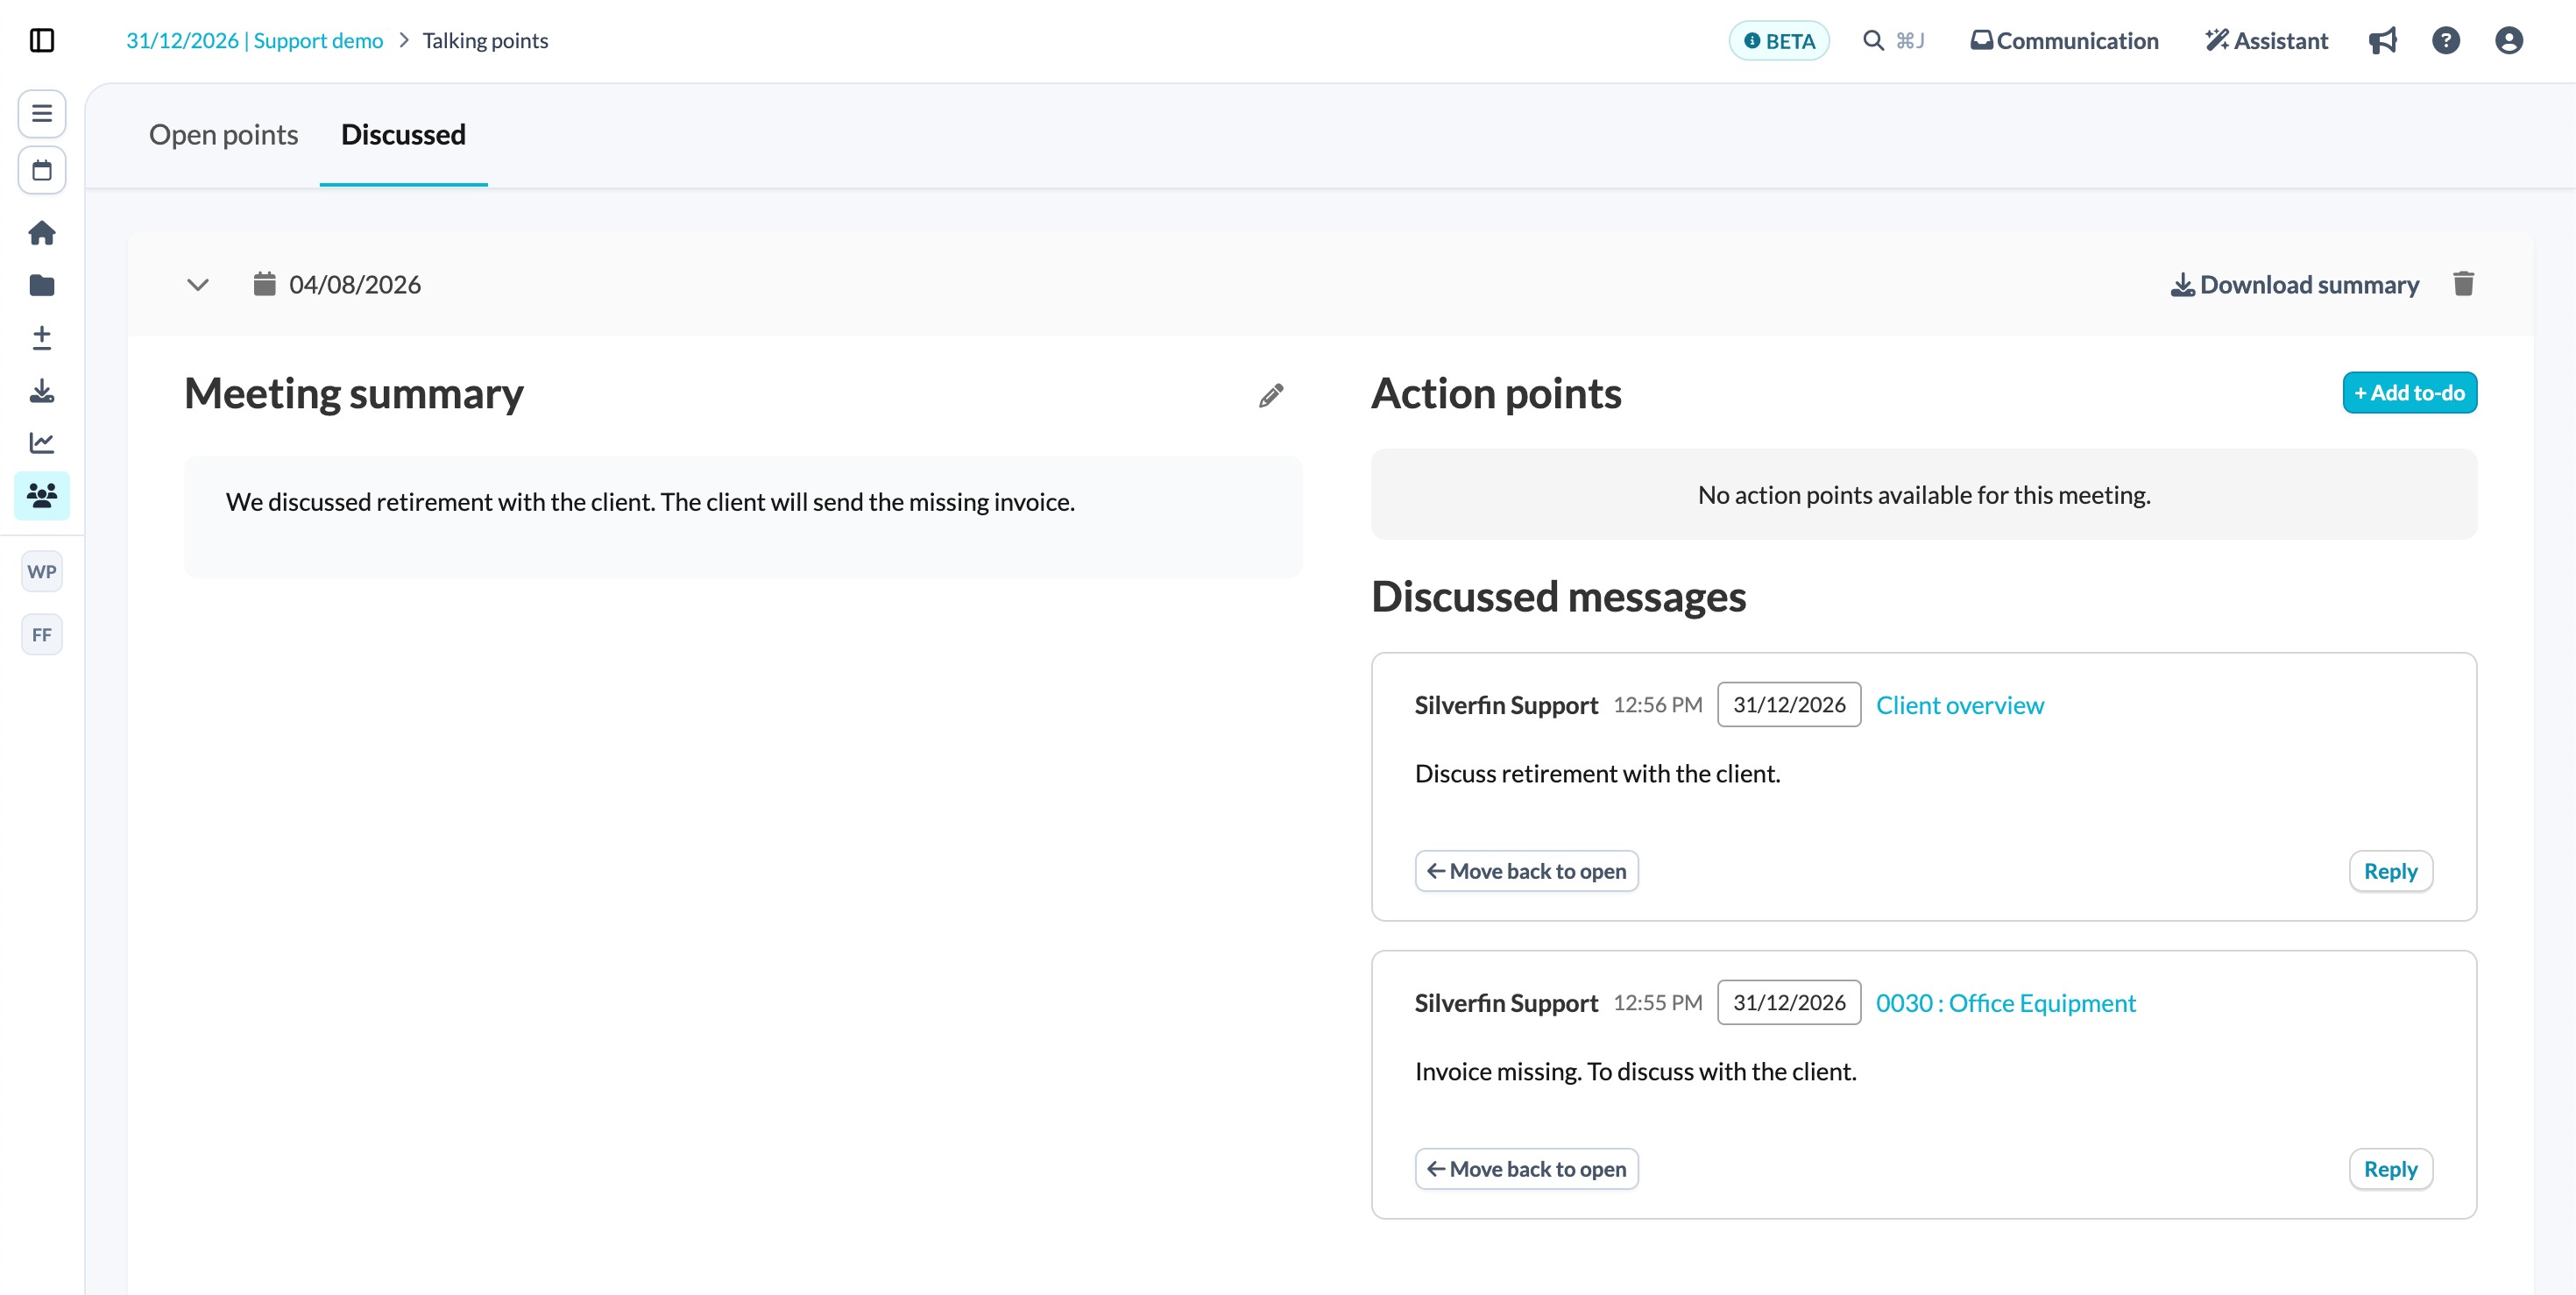Reply to the invoice missing message
Image resolution: width=2576 pixels, height=1295 pixels.
pos(2390,1169)
